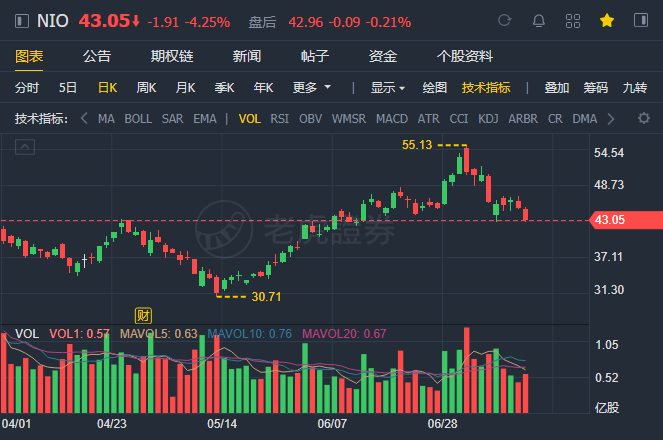The image size is (663, 440).
Task: Collapse chart using the up-arrow box
Action: point(25,147)
